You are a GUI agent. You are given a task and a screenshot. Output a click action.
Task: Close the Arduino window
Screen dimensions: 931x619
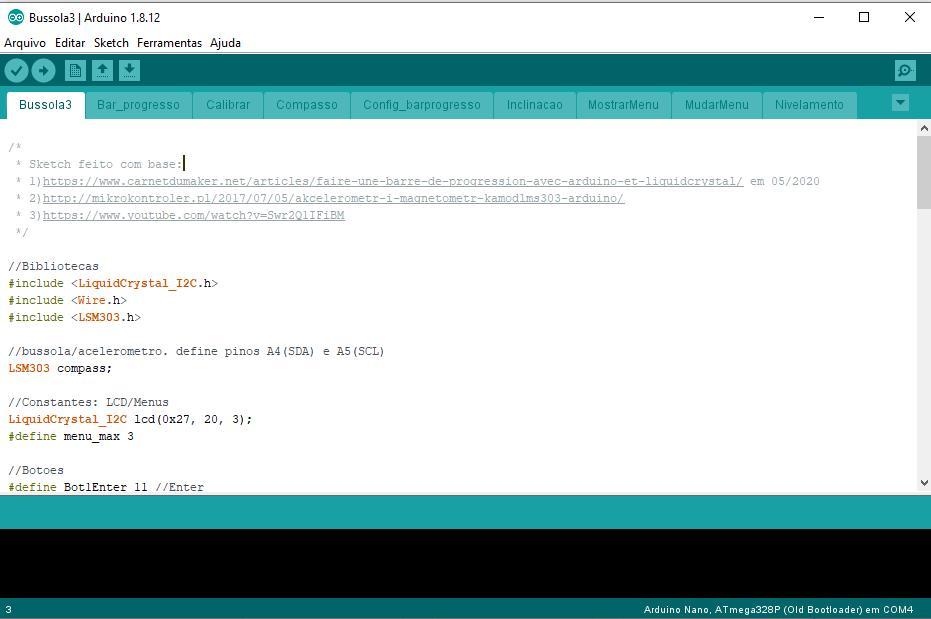(x=910, y=17)
